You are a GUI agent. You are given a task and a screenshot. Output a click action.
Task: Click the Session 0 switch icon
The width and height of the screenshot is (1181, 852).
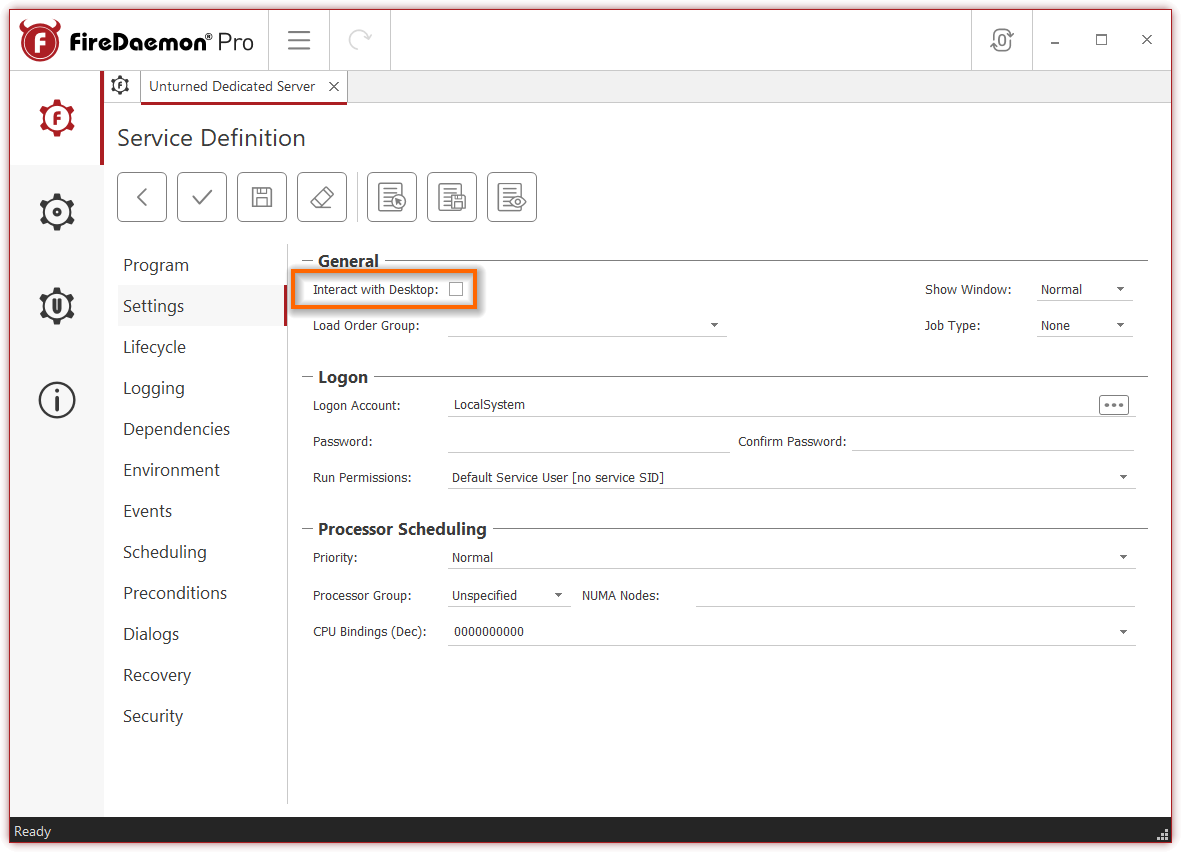click(x=1002, y=40)
